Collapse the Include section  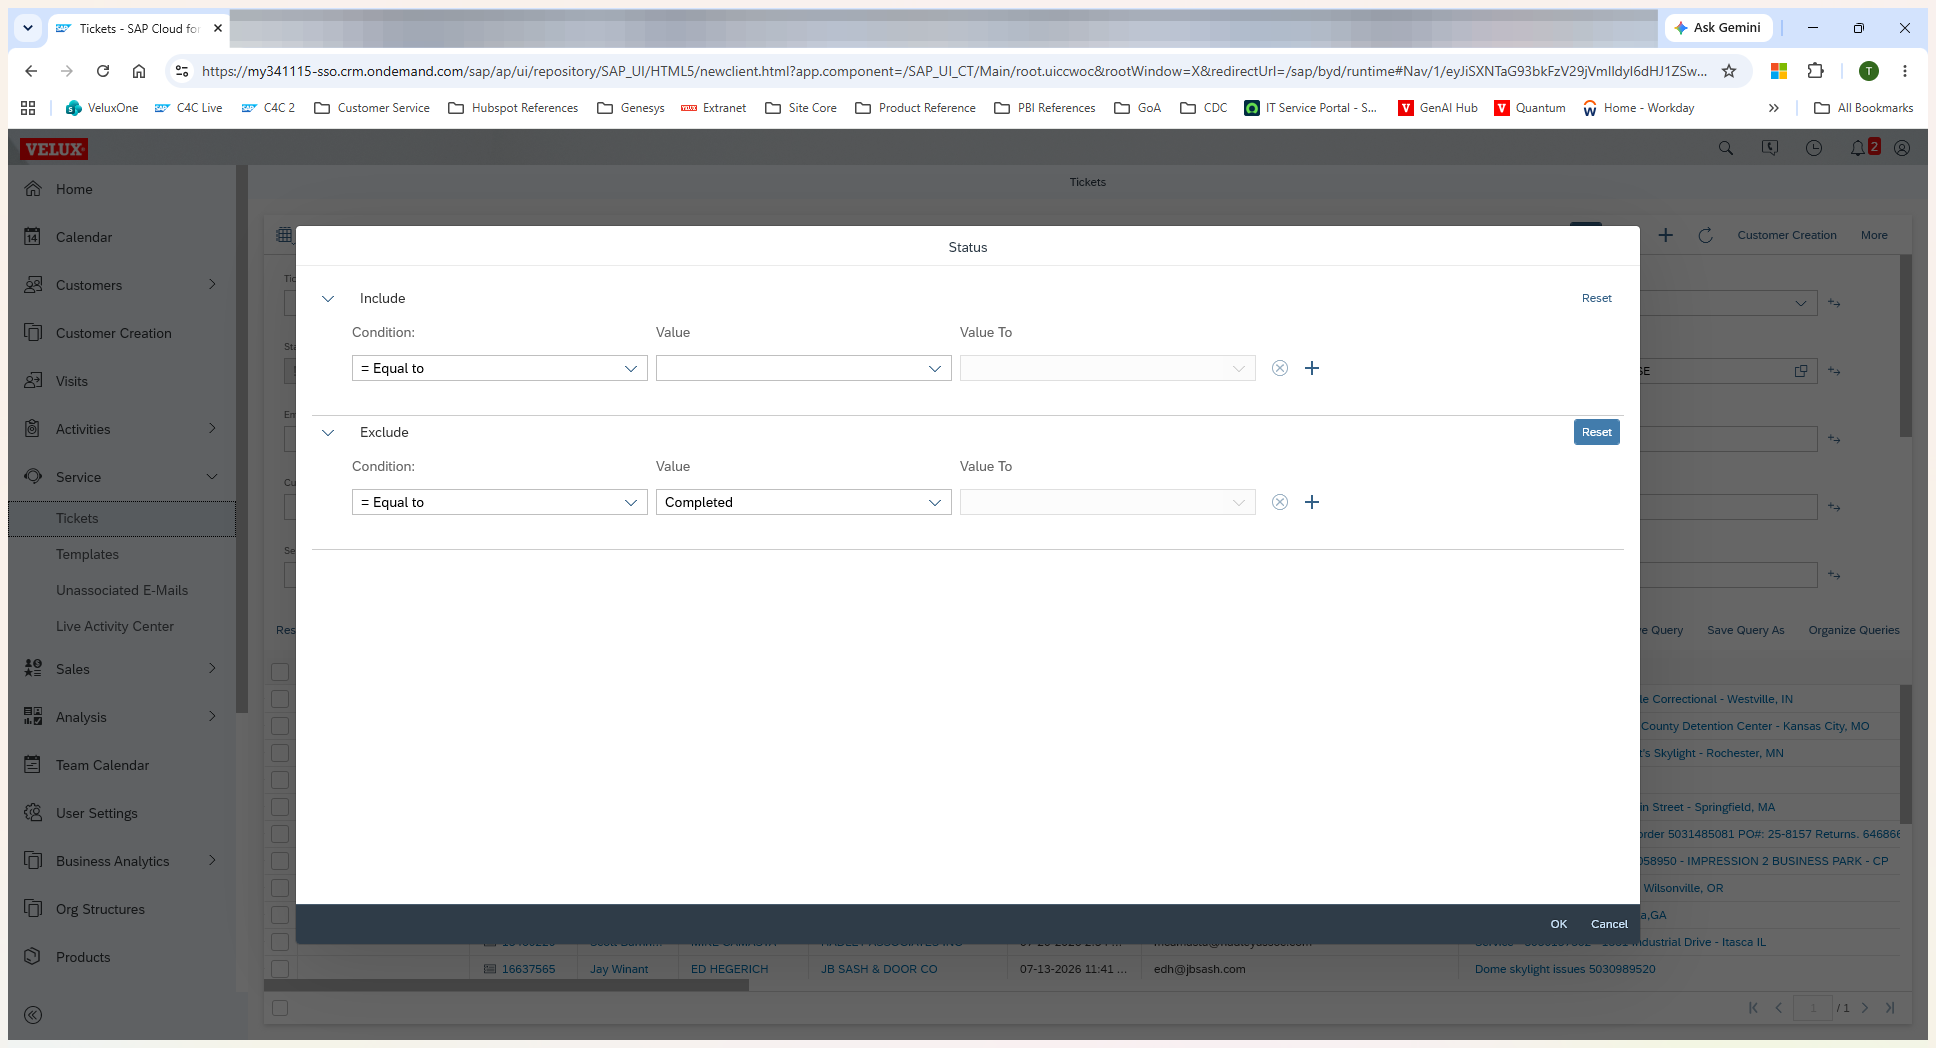[x=328, y=298]
